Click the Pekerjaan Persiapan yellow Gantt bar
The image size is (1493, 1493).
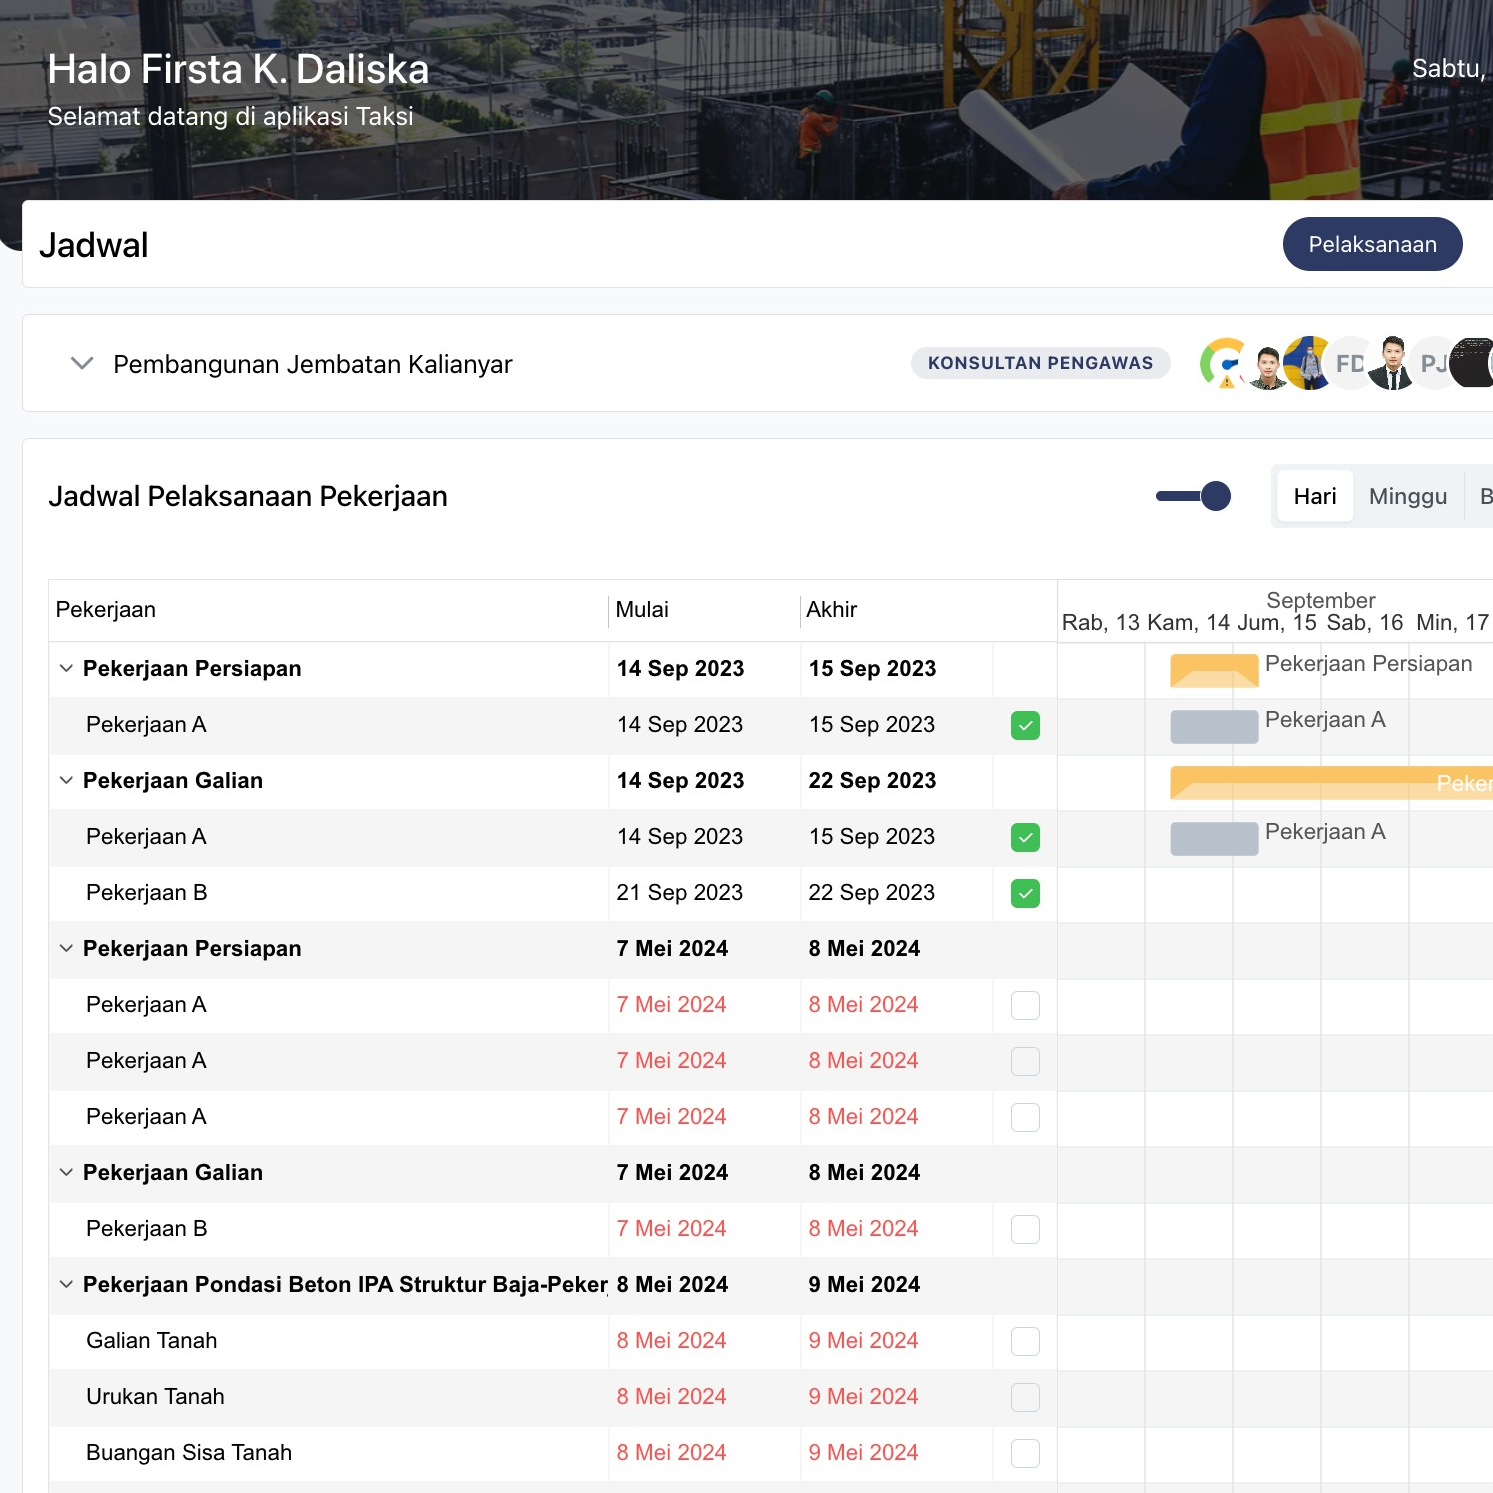pyautogui.click(x=1214, y=670)
